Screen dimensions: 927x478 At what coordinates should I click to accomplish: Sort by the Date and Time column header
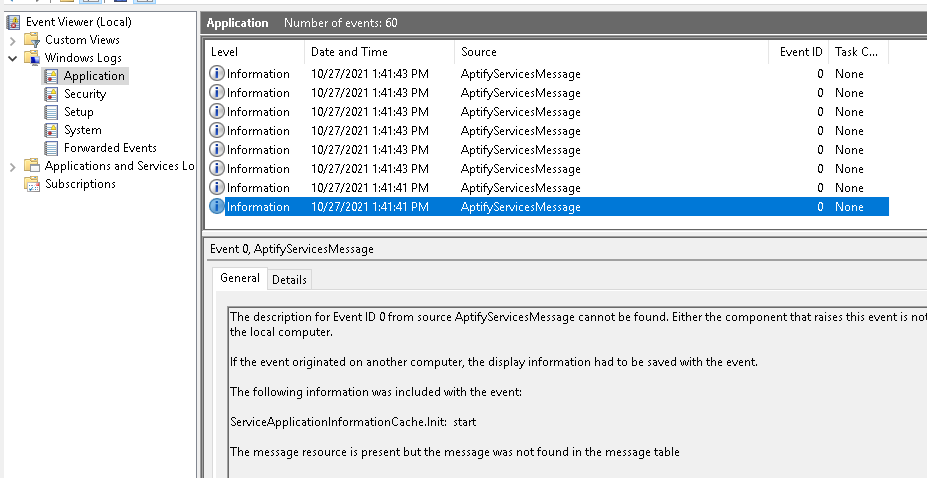[380, 52]
